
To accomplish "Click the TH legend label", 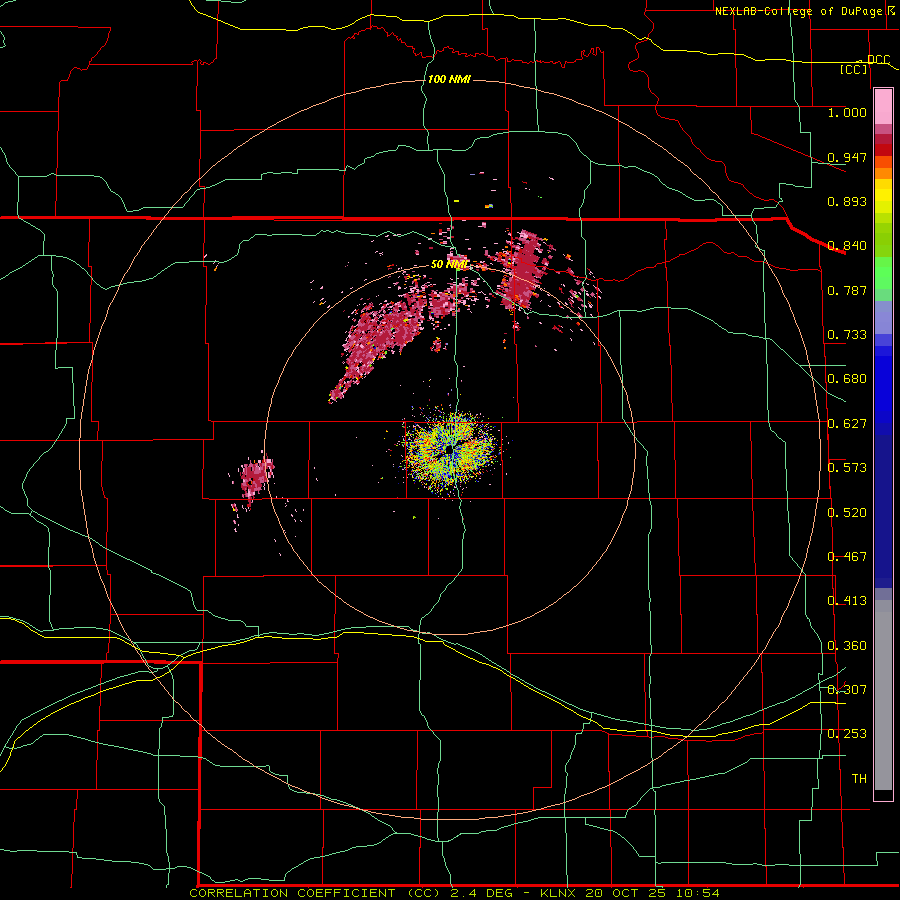I will click(x=859, y=779).
